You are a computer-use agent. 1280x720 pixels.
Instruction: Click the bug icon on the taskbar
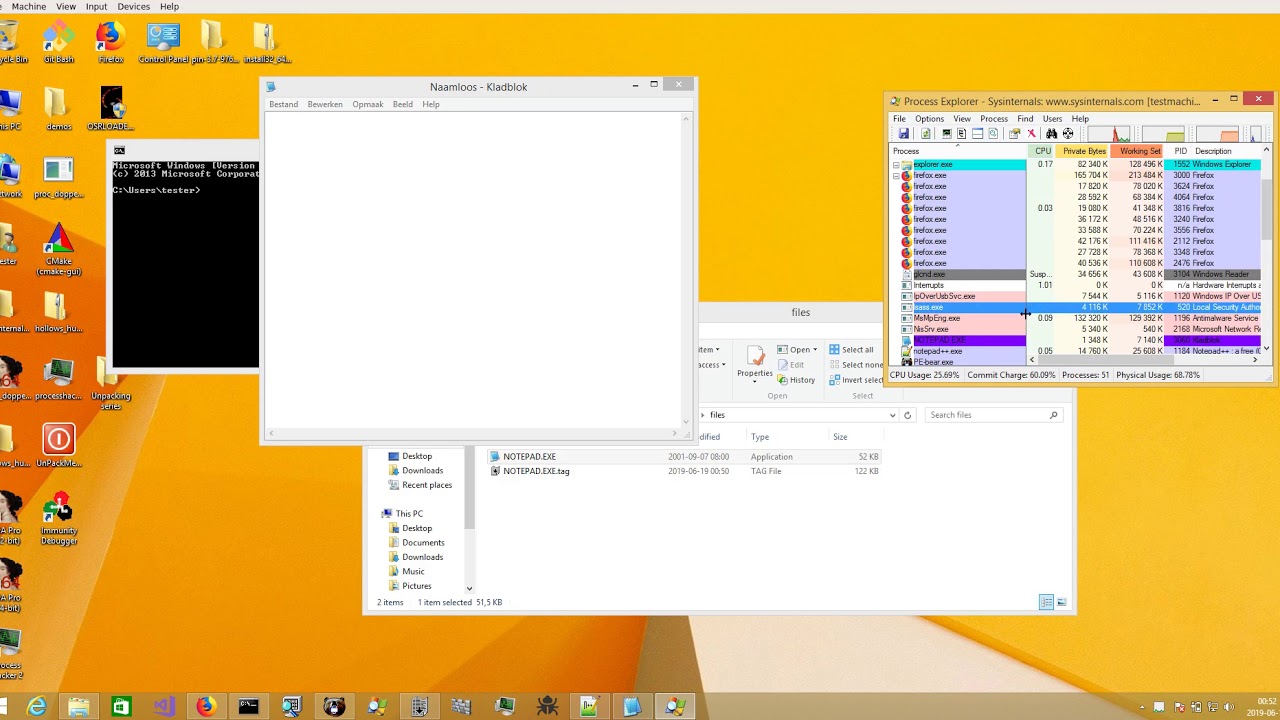(x=547, y=707)
